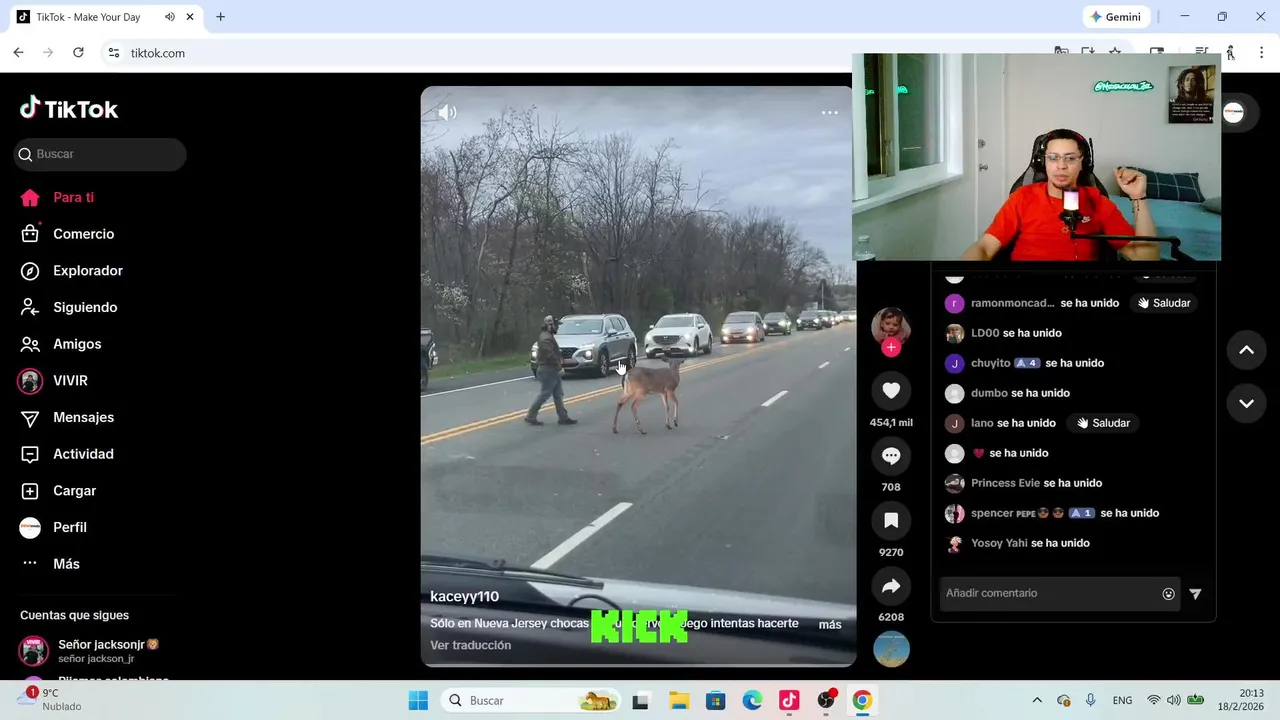Send comment with the paper plane icon
This screenshot has height=720, width=1280.
[1195, 594]
